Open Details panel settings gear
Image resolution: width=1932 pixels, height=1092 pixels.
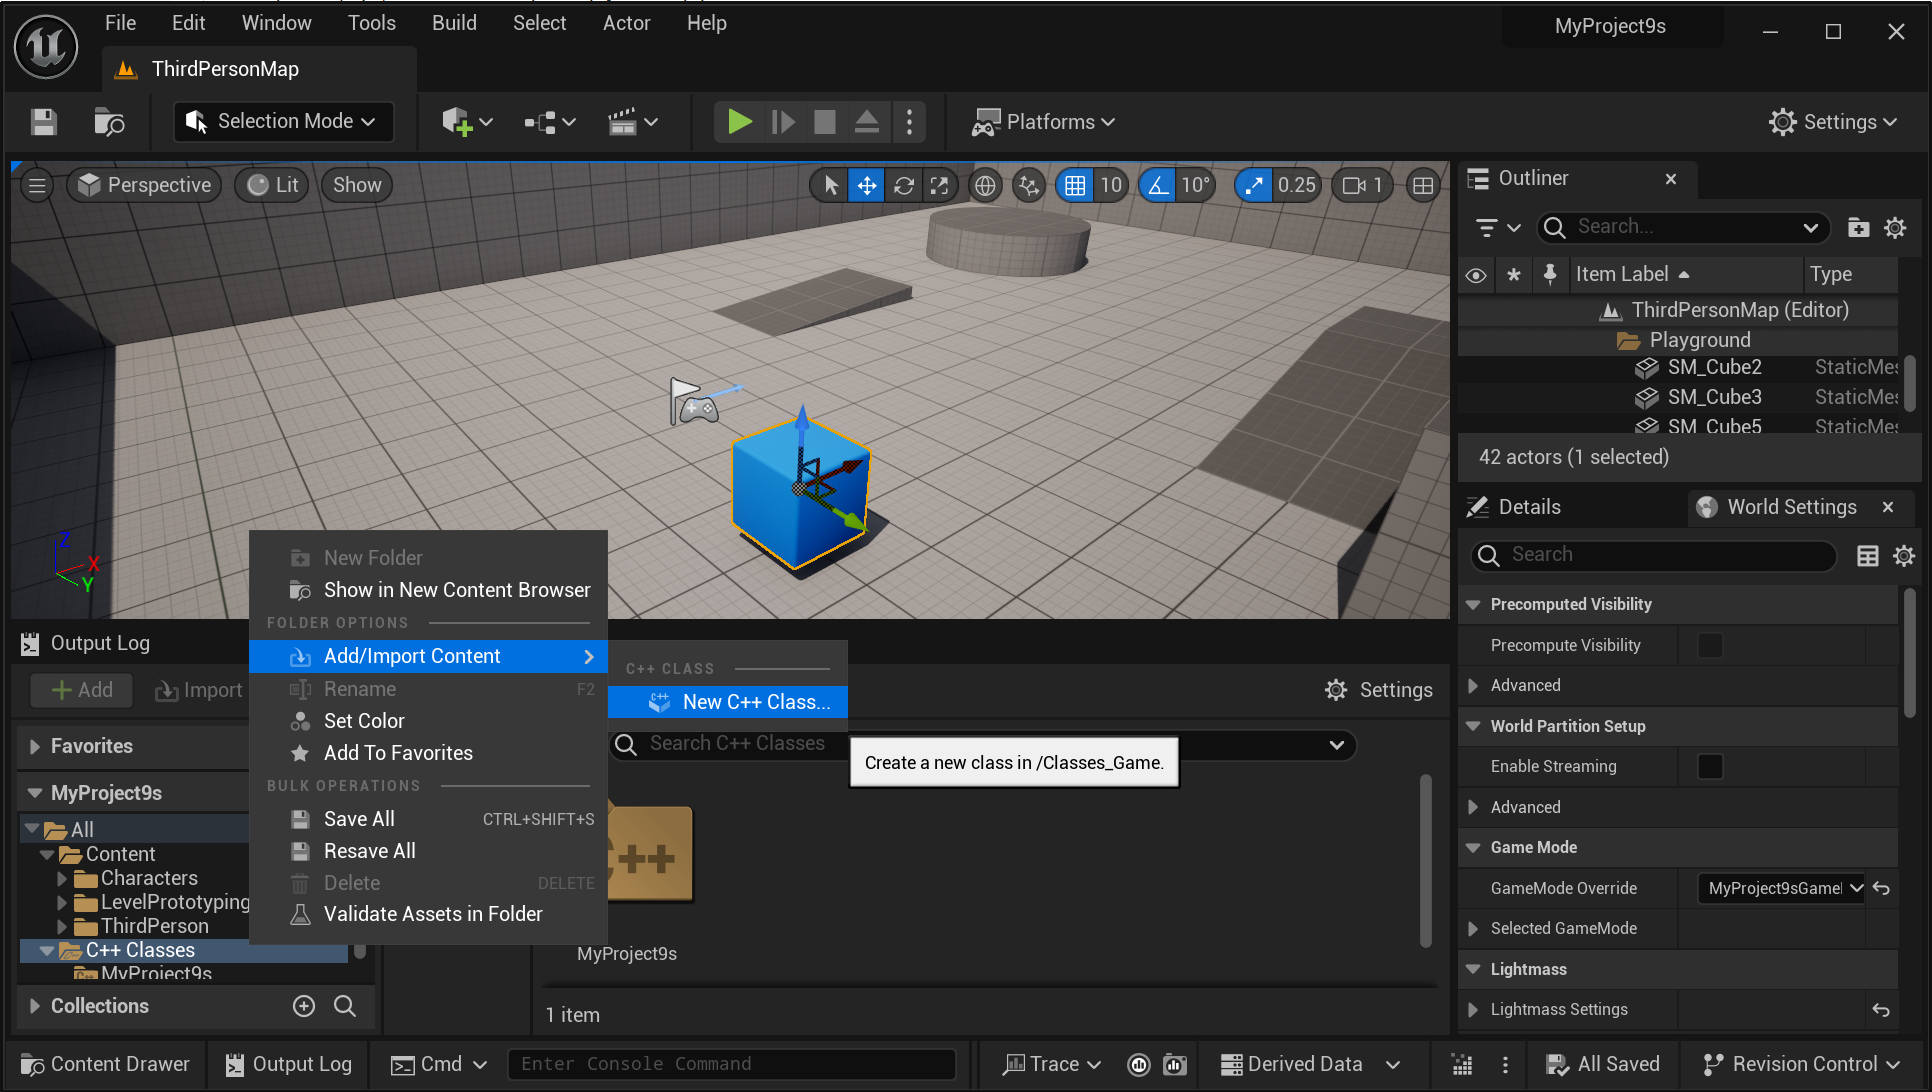coord(1904,556)
